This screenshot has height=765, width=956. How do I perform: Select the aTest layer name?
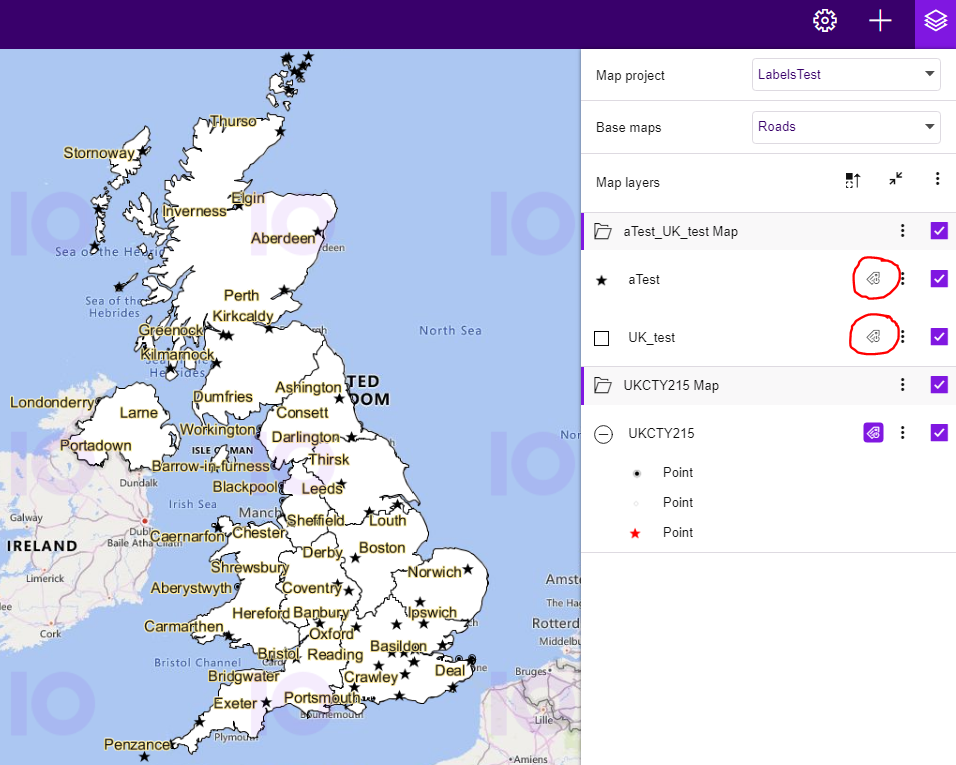tap(644, 280)
